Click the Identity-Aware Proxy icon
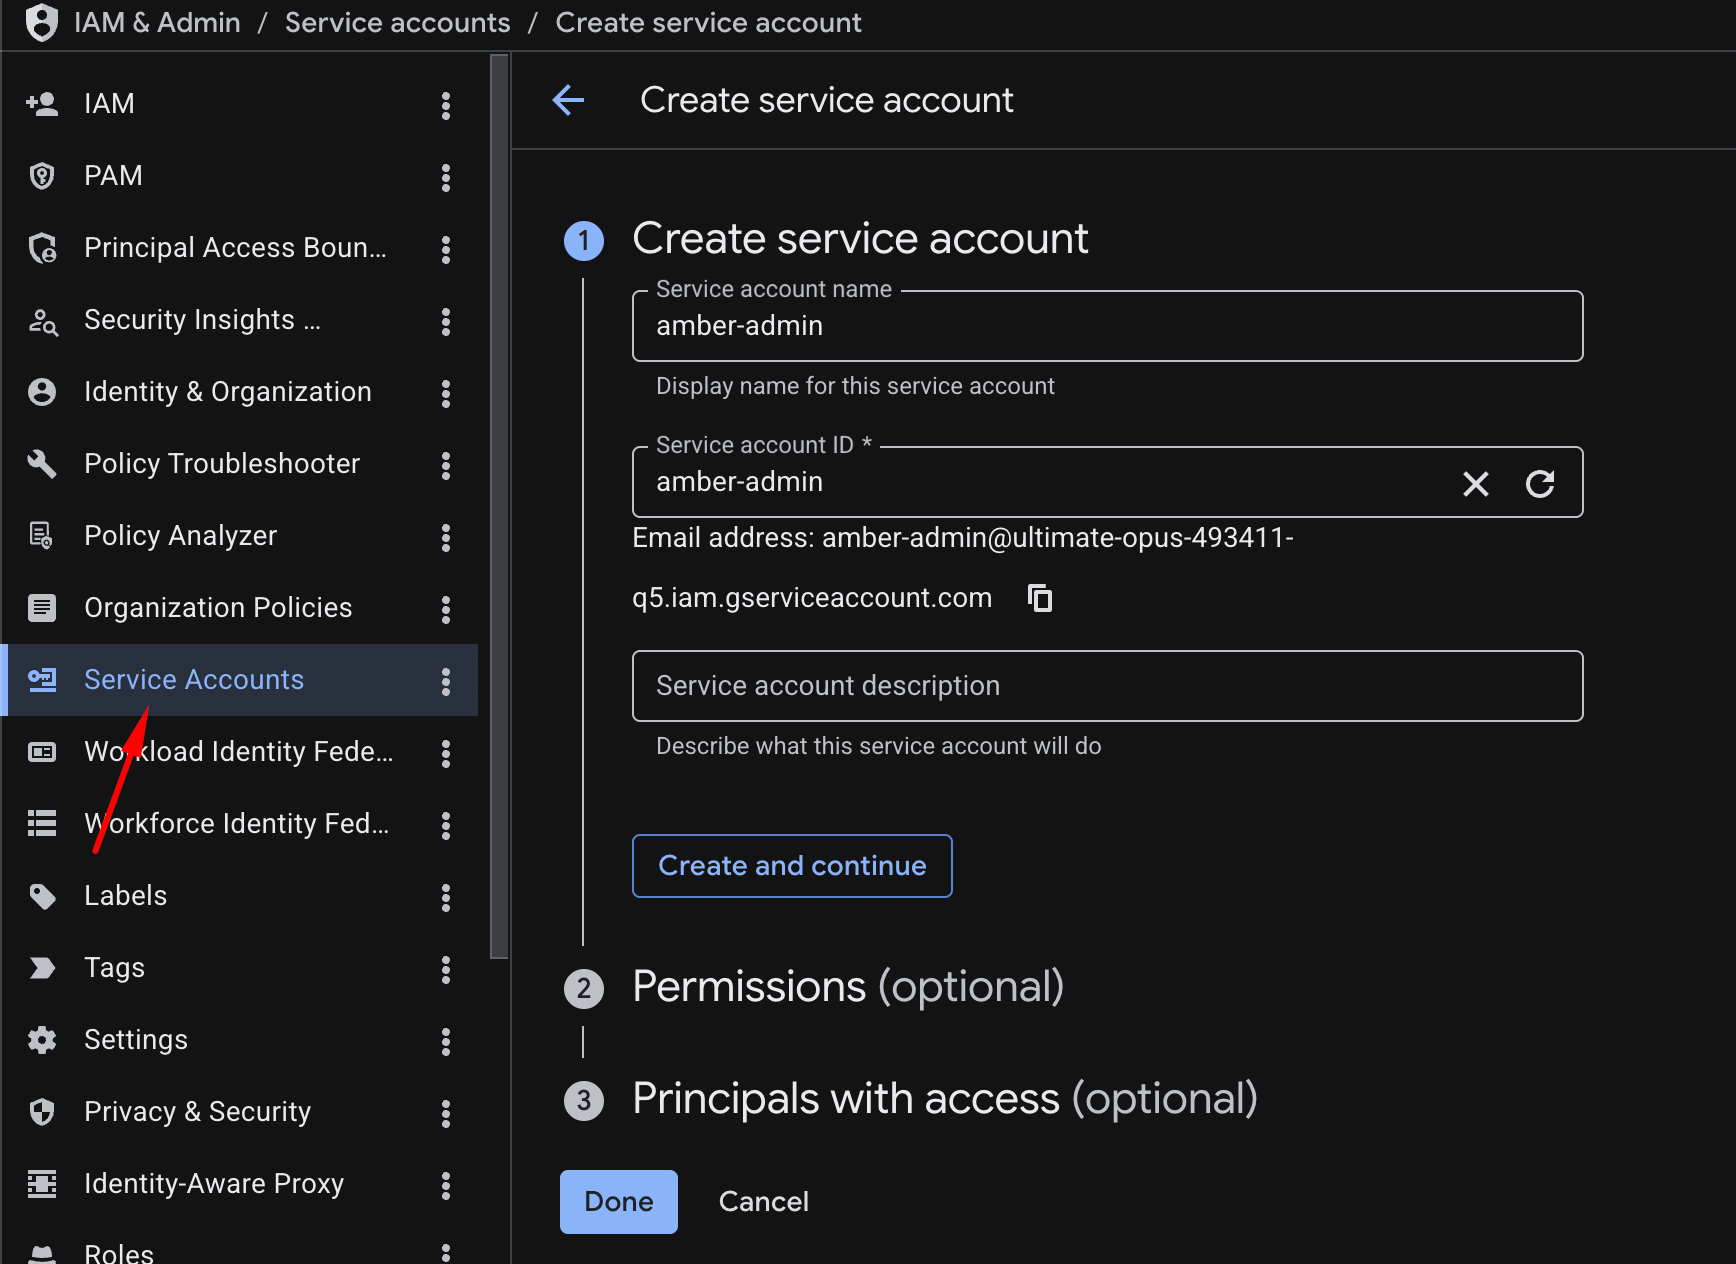This screenshot has height=1264, width=1736. [42, 1184]
